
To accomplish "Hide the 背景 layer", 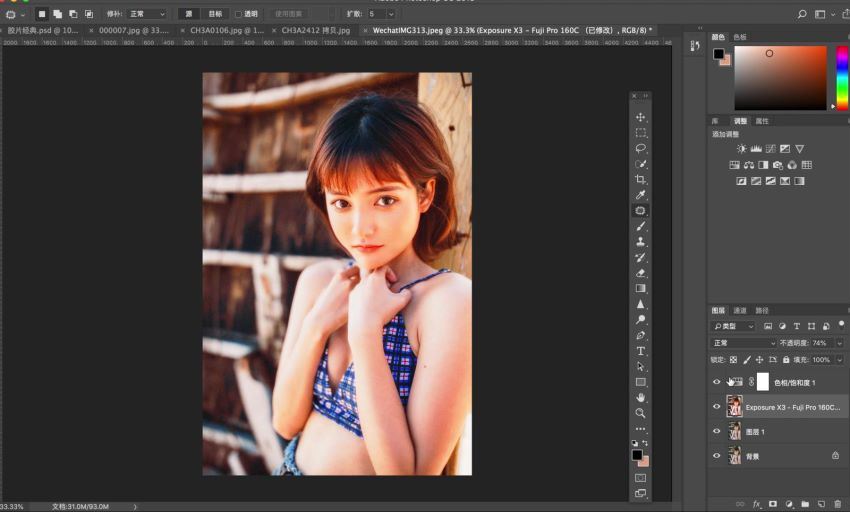I will point(716,456).
